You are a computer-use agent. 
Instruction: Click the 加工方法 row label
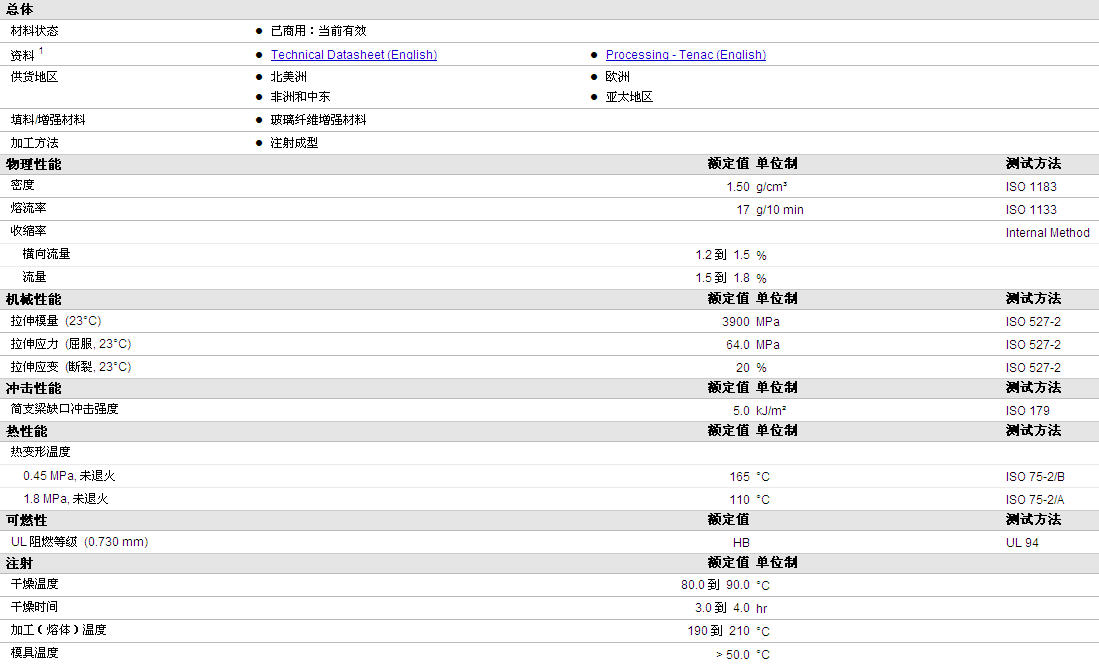point(34,143)
